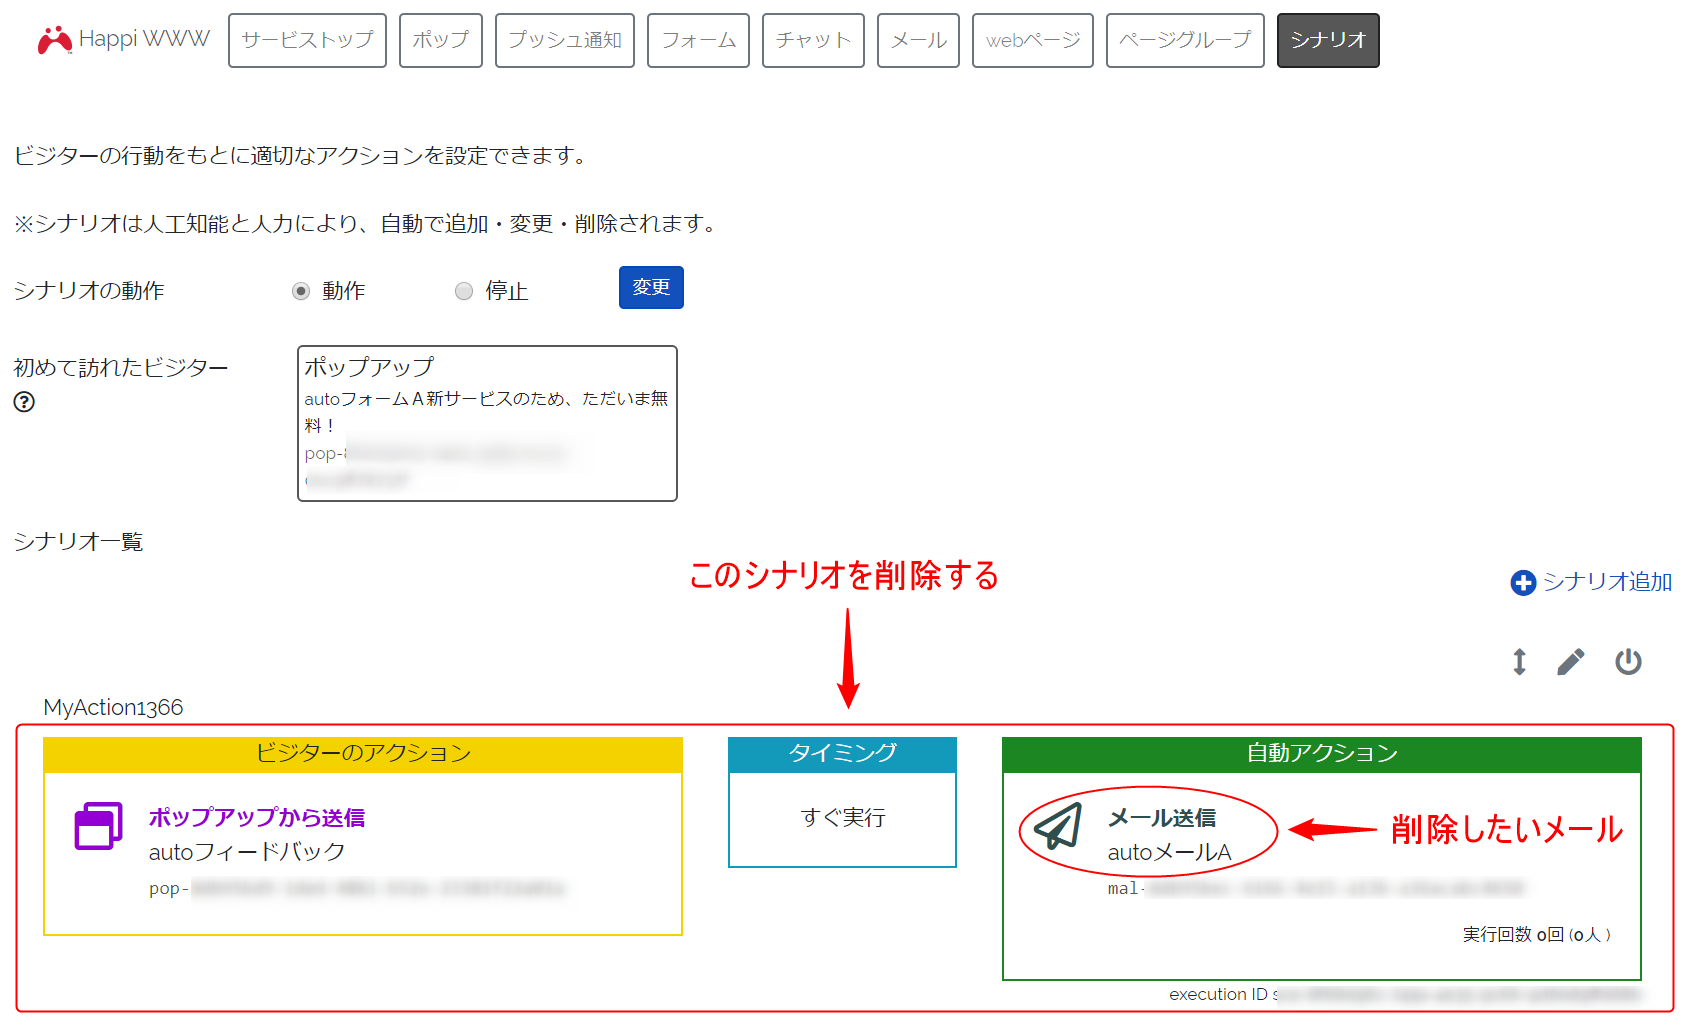Click the Happi WWW logo icon
This screenshot has height=1032, width=1682.
(x=54, y=40)
